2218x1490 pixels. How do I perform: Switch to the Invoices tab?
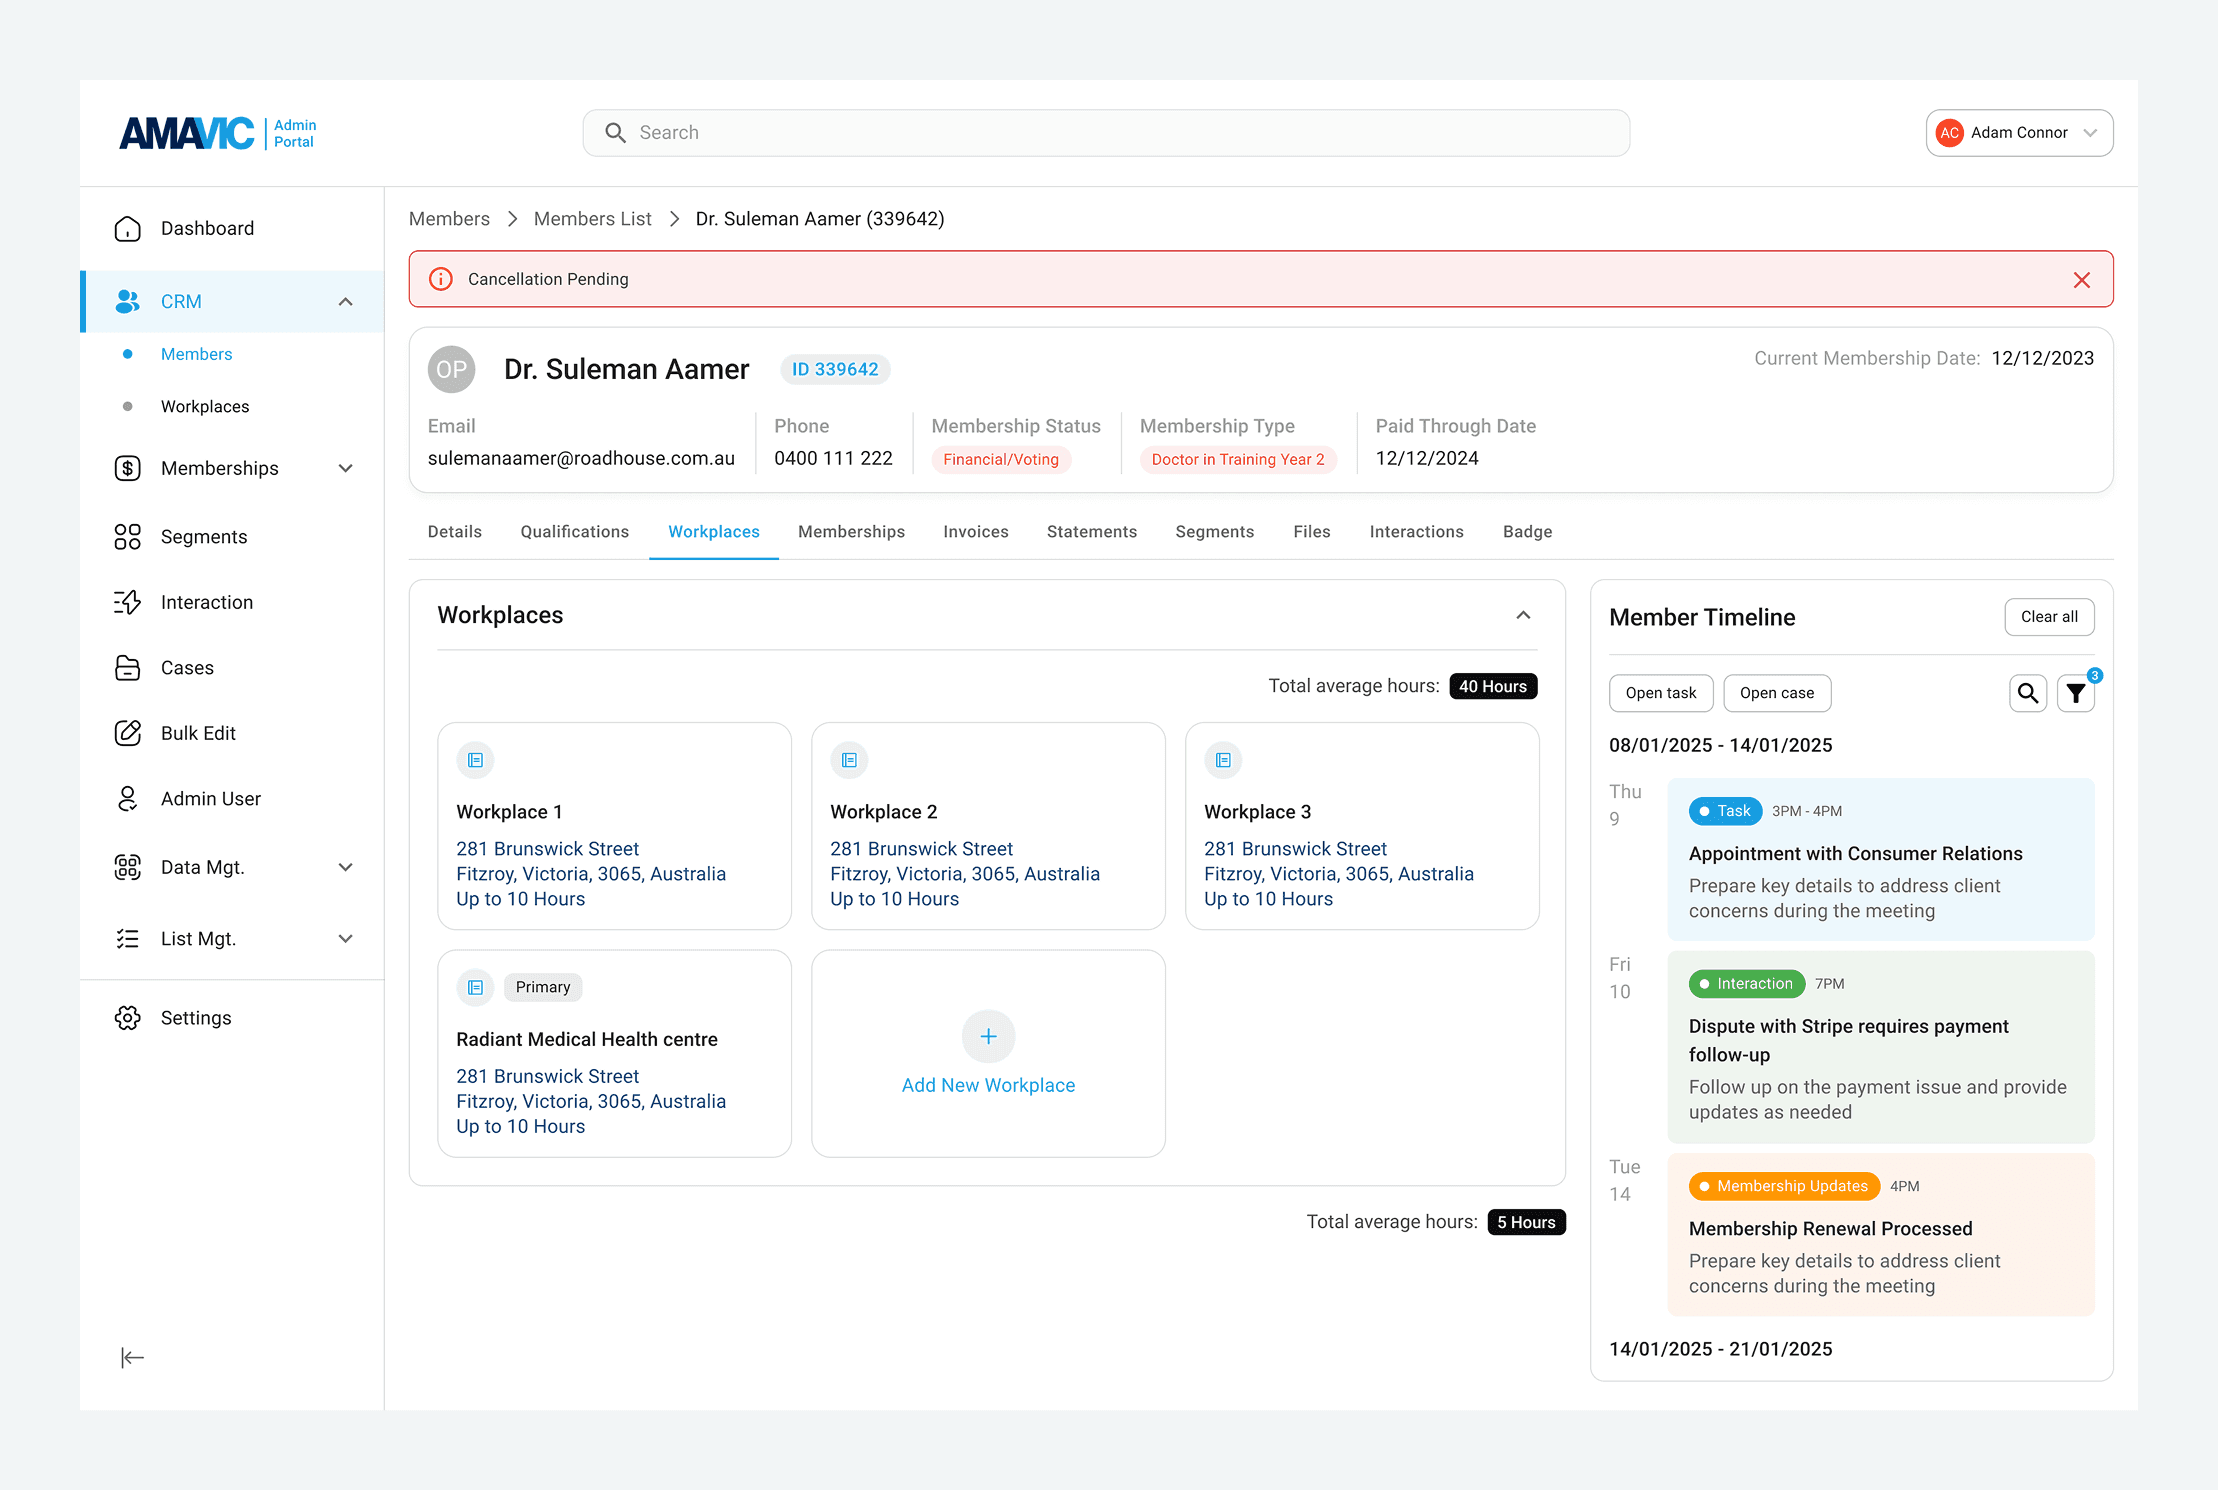(x=975, y=532)
